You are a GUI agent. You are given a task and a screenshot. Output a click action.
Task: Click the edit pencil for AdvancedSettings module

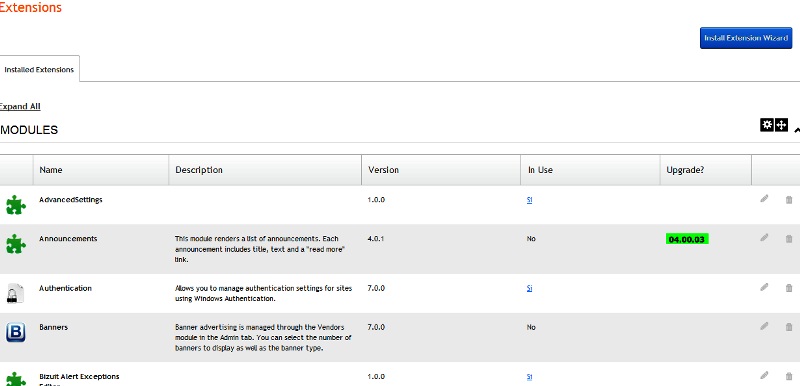coord(764,199)
